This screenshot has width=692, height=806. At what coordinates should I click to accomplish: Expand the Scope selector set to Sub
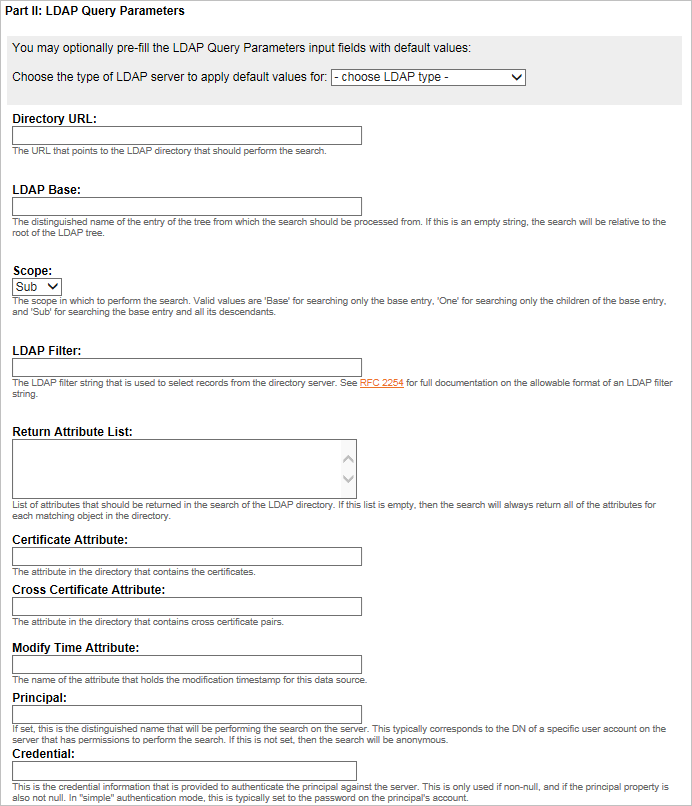pyautogui.click(x=37, y=287)
